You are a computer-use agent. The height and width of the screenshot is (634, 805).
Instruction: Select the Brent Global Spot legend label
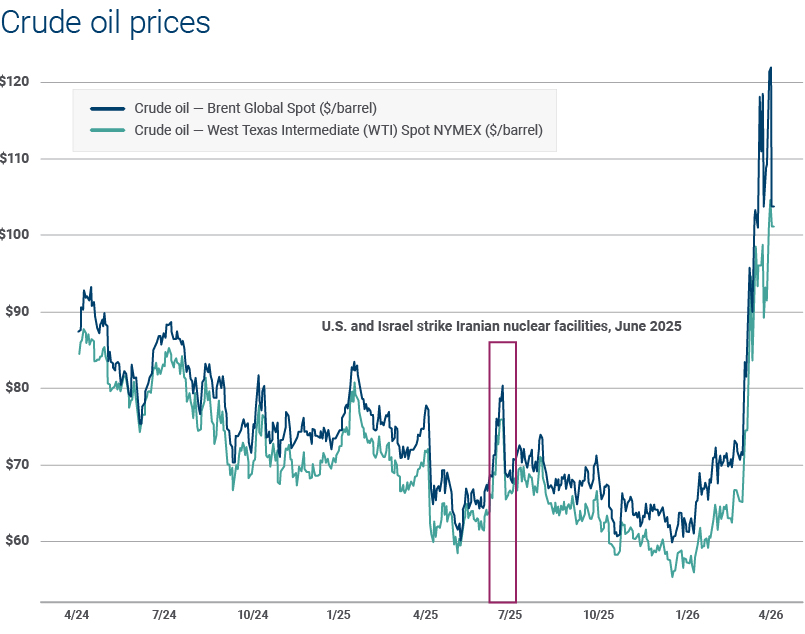point(255,108)
